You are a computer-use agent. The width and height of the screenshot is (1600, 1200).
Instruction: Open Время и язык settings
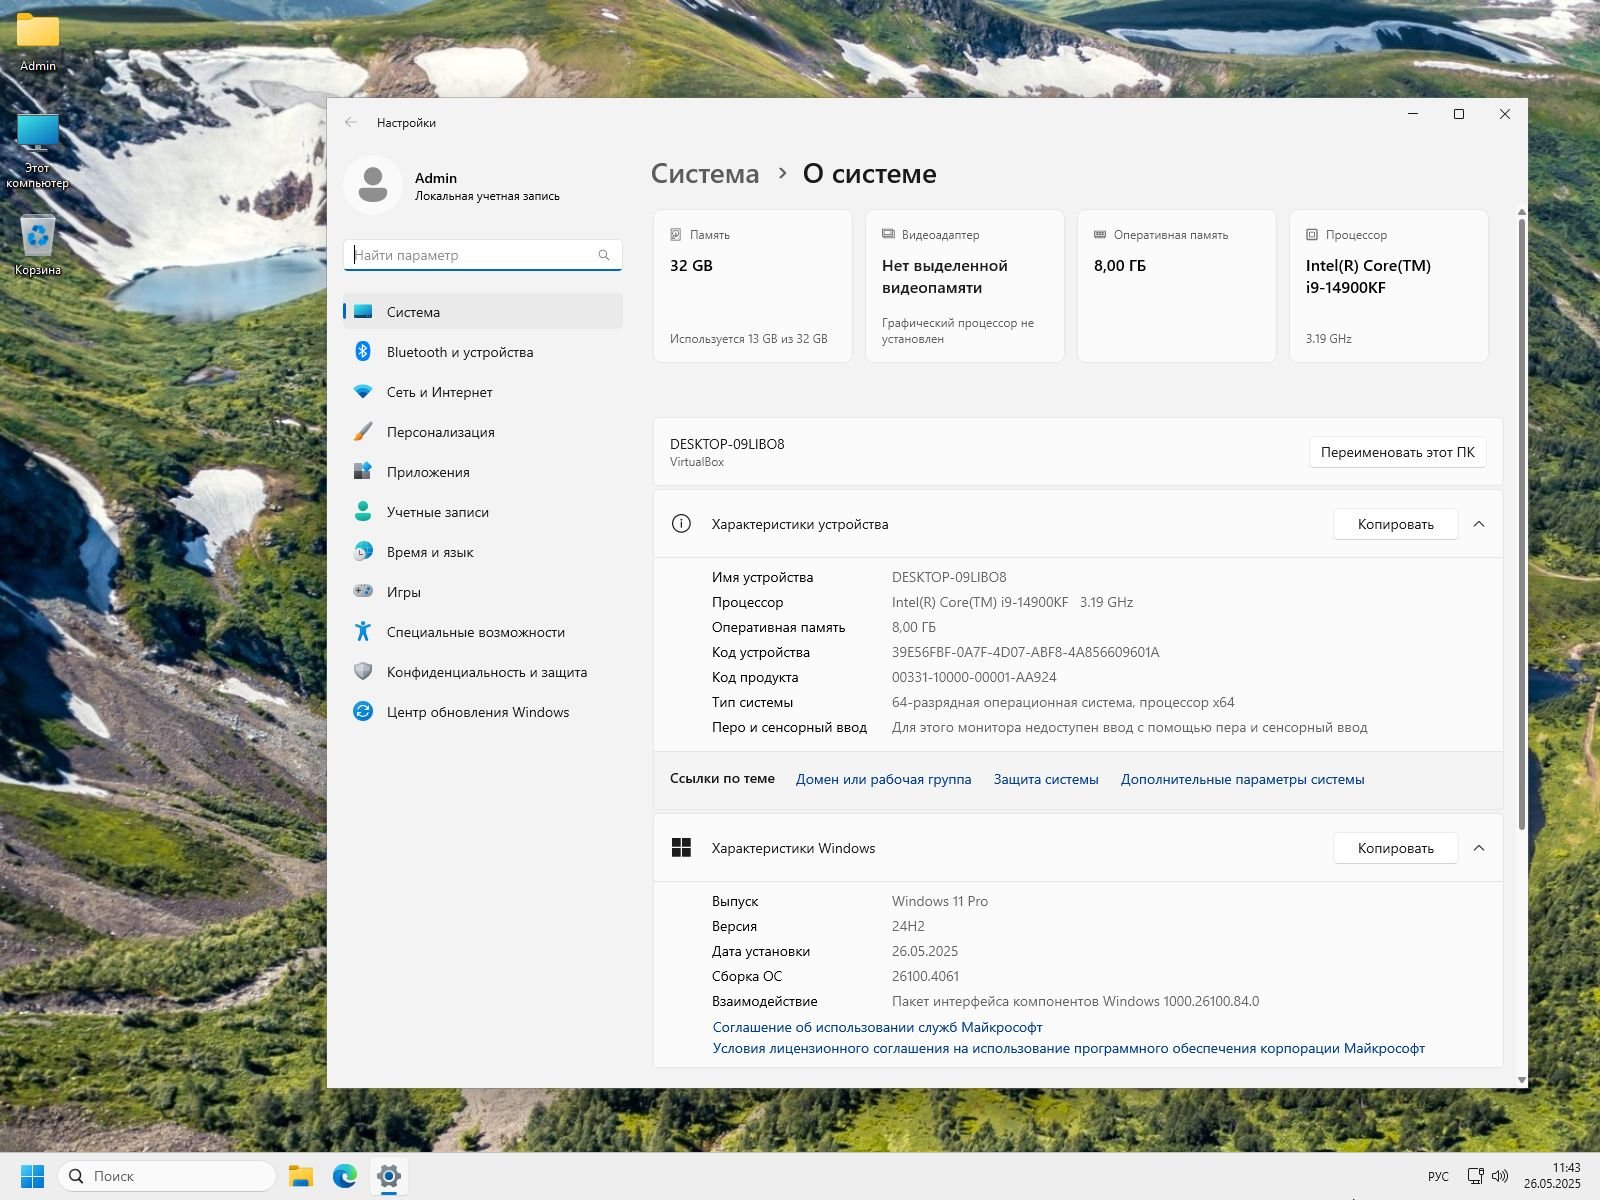tap(483, 552)
